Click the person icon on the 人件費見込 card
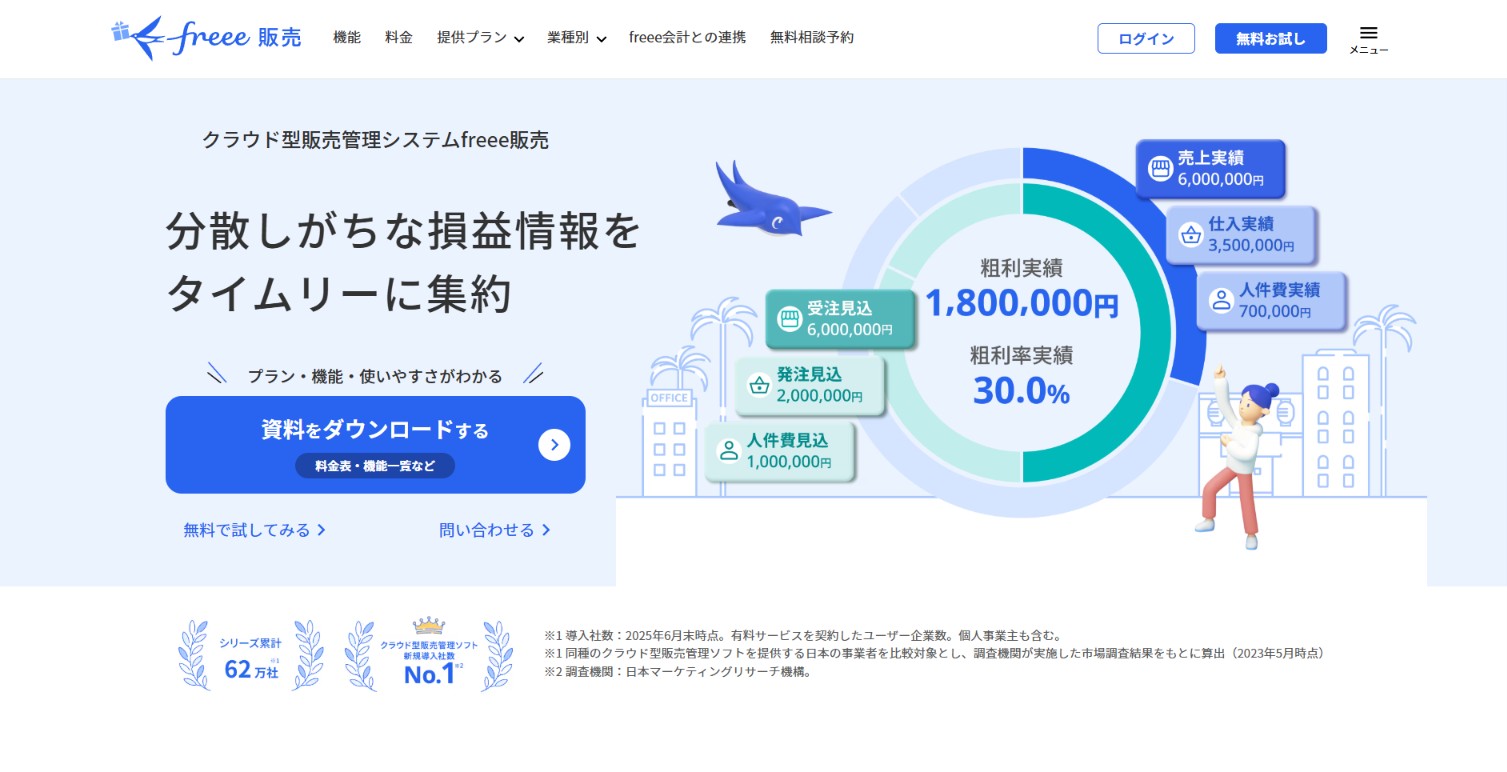Image resolution: width=1507 pixels, height=772 pixels. (729, 451)
